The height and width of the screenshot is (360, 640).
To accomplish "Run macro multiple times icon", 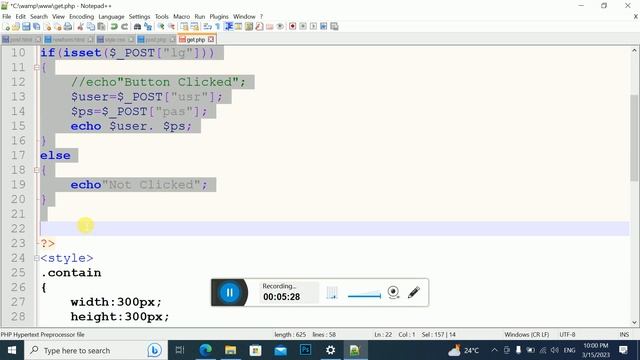I will (324, 27).
